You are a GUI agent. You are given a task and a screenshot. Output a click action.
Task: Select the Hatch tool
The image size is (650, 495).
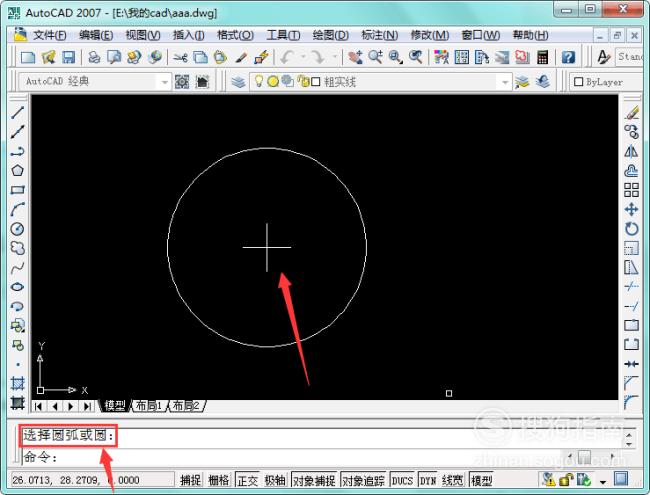coord(17,383)
